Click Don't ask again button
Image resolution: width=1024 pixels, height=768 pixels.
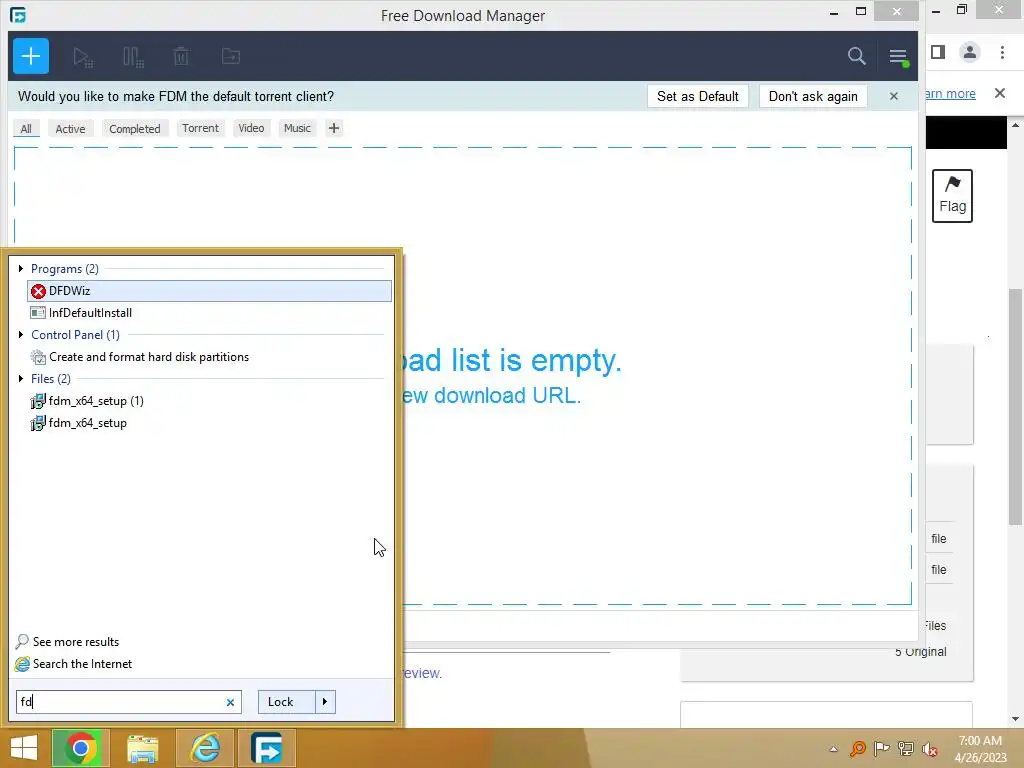(812, 96)
